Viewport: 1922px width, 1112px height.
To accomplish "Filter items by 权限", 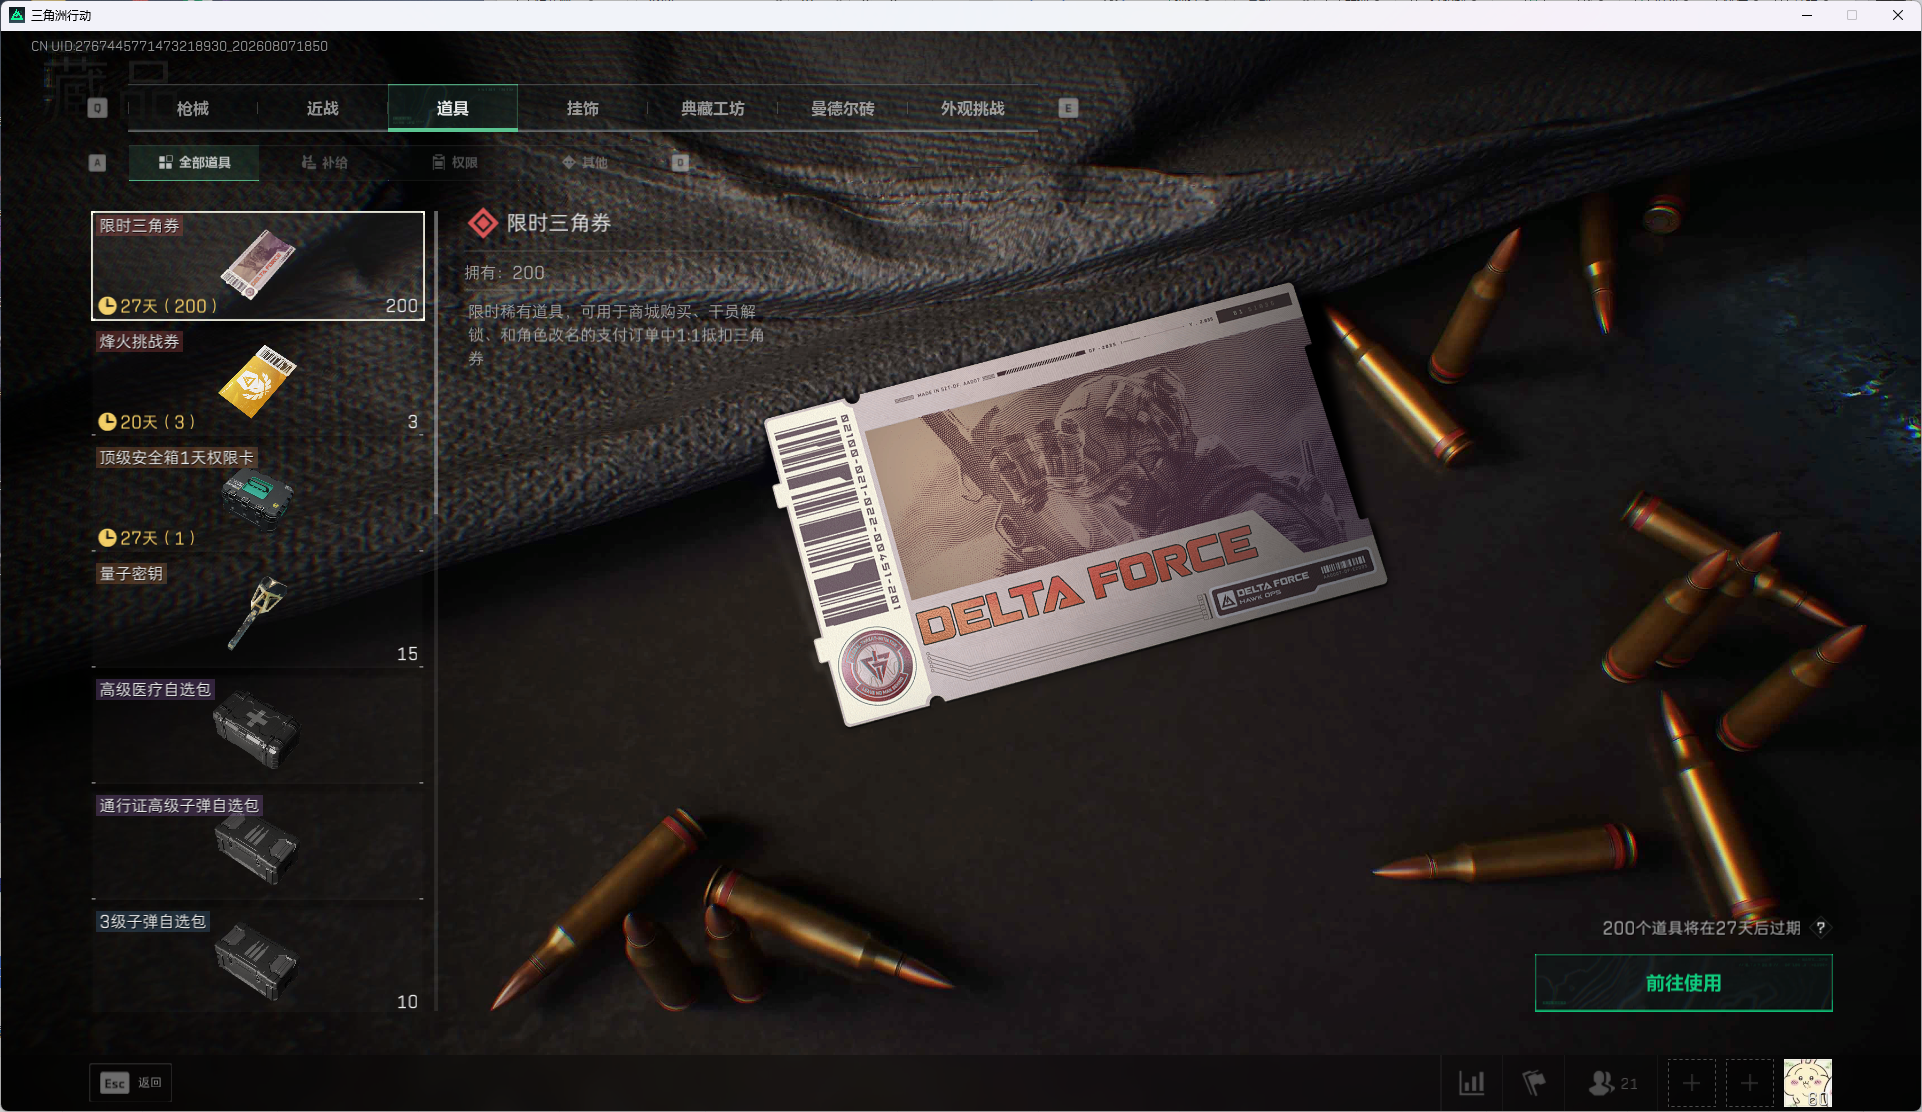I will [454, 162].
